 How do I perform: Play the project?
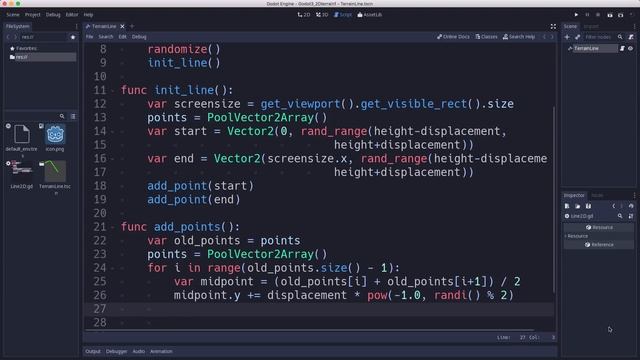[x=576, y=15]
